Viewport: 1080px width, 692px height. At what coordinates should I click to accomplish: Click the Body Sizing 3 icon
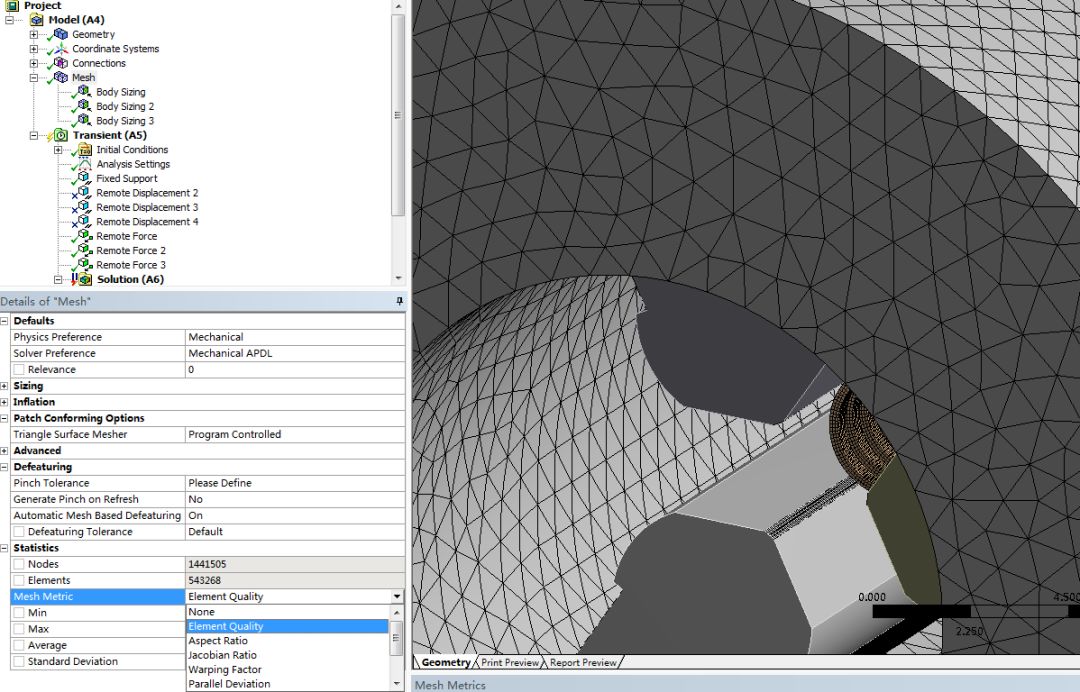tap(84, 120)
